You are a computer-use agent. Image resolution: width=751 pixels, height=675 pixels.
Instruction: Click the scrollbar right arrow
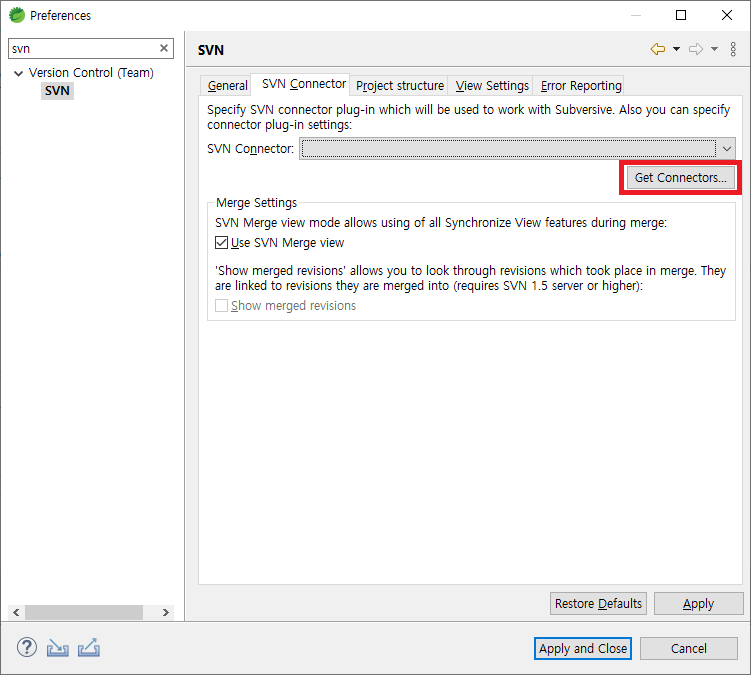coord(166,612)
